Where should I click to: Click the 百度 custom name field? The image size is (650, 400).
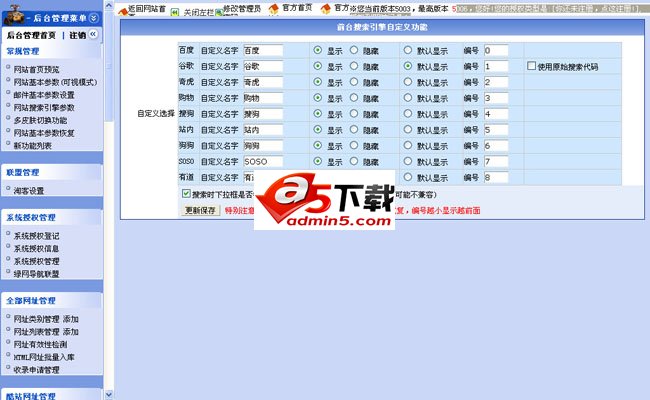263,50
